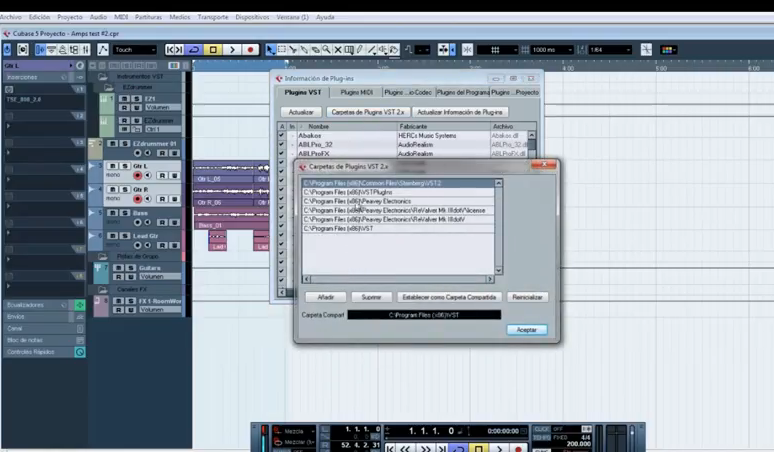Select the Object Selection arrow tool
The height and width of the screenshot is (452, 774).
(271, 50)
